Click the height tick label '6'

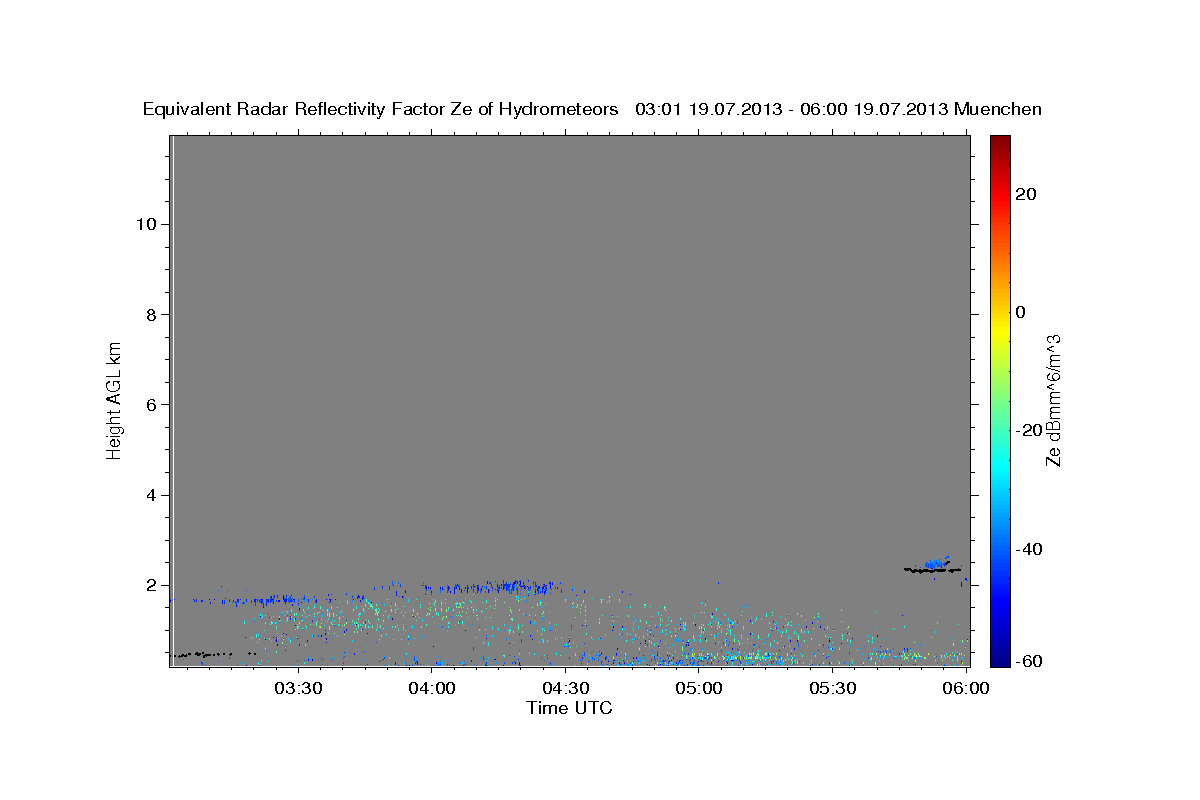point(151,404)
